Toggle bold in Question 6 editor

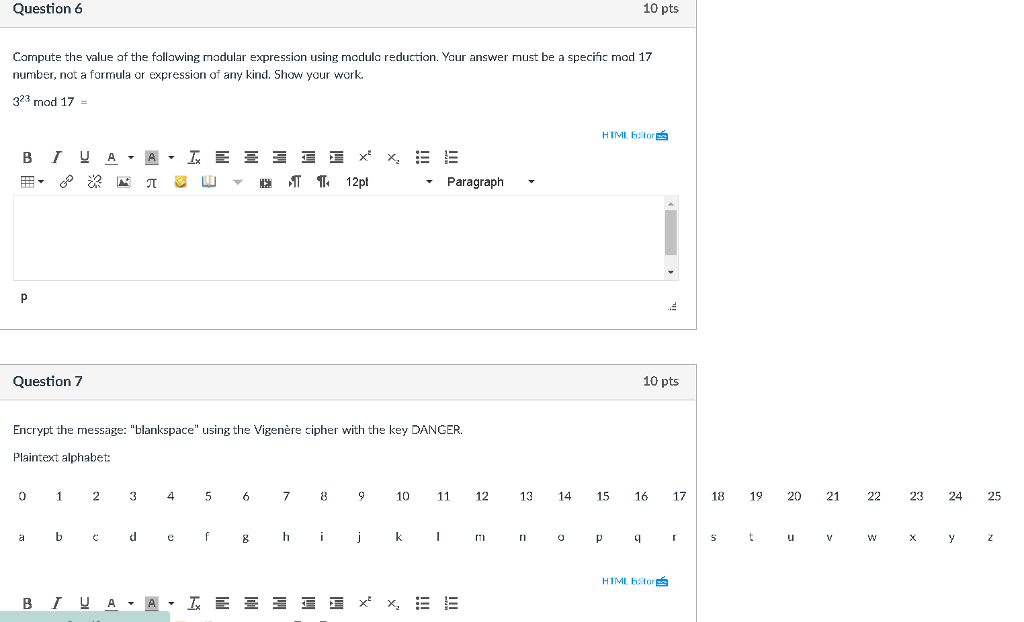click(x=27, y=157)
